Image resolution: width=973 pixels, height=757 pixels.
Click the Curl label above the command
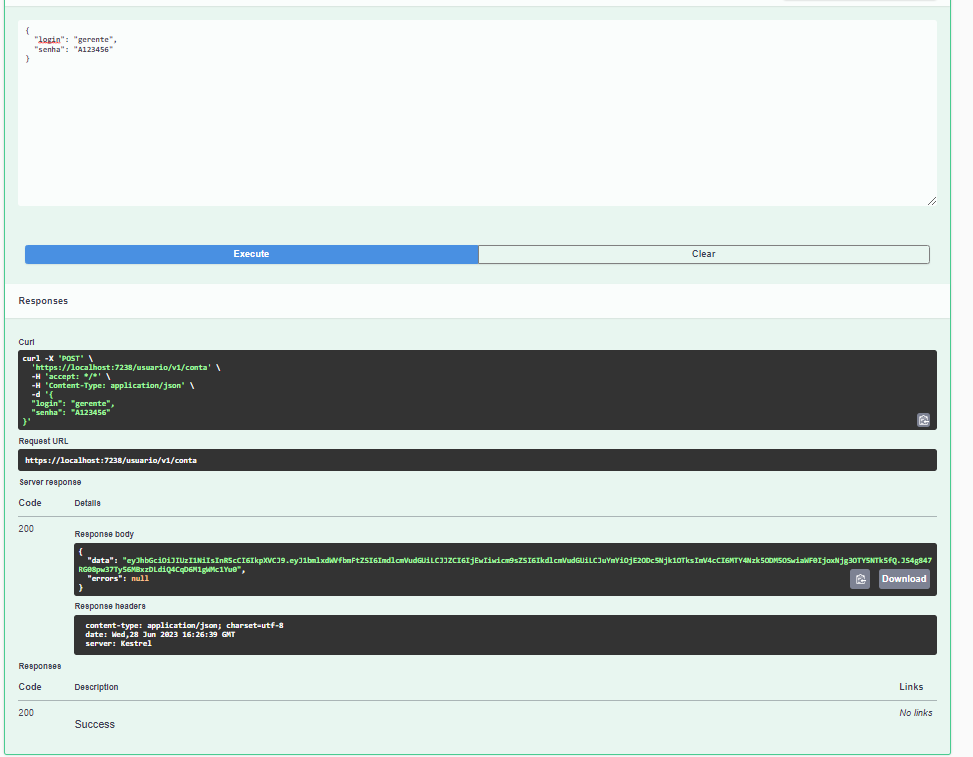25,341
